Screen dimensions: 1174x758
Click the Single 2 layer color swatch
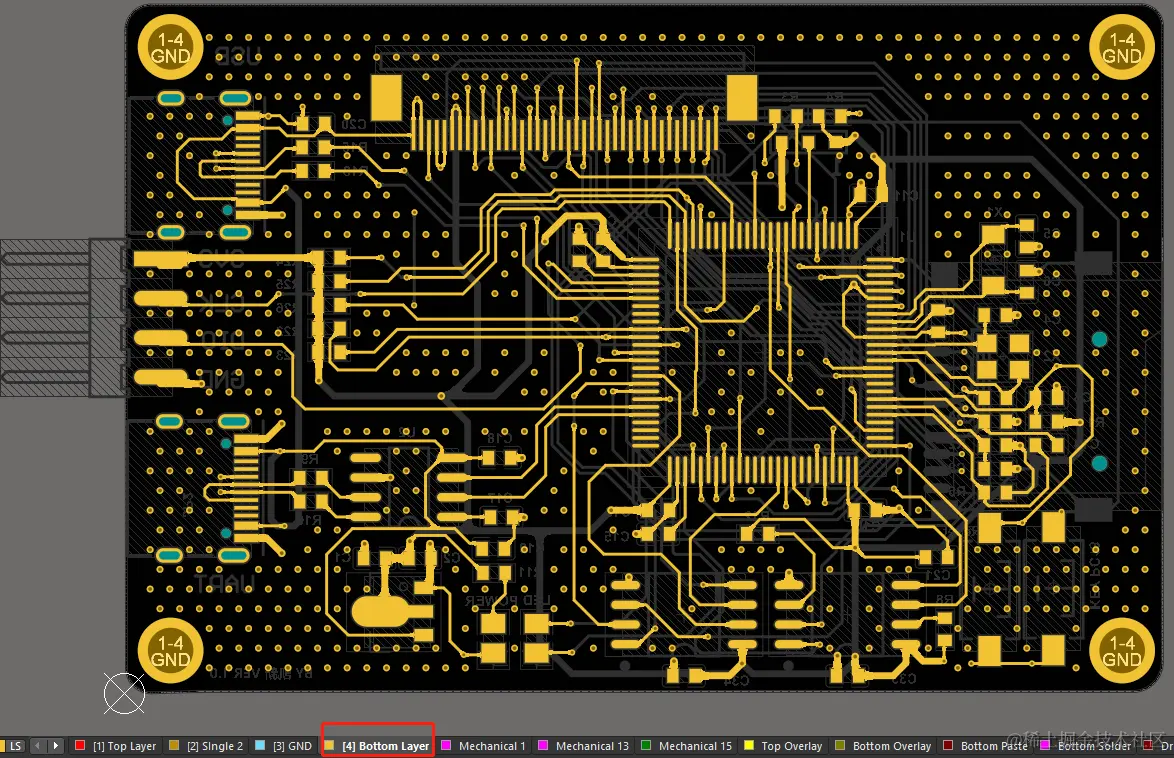[174, 745]
